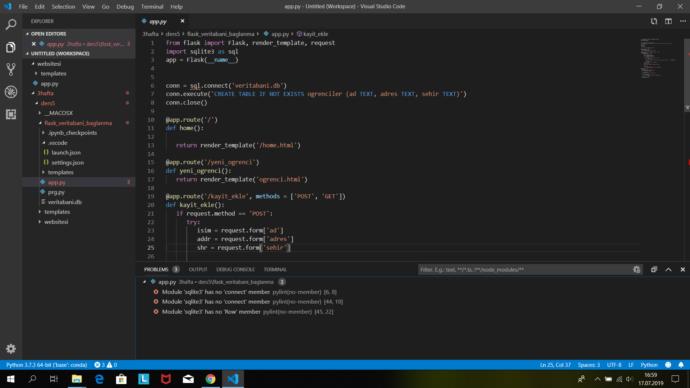690x388 pixels.
Task: Close app.py in Open Editors list
Action: click(34, 44)
